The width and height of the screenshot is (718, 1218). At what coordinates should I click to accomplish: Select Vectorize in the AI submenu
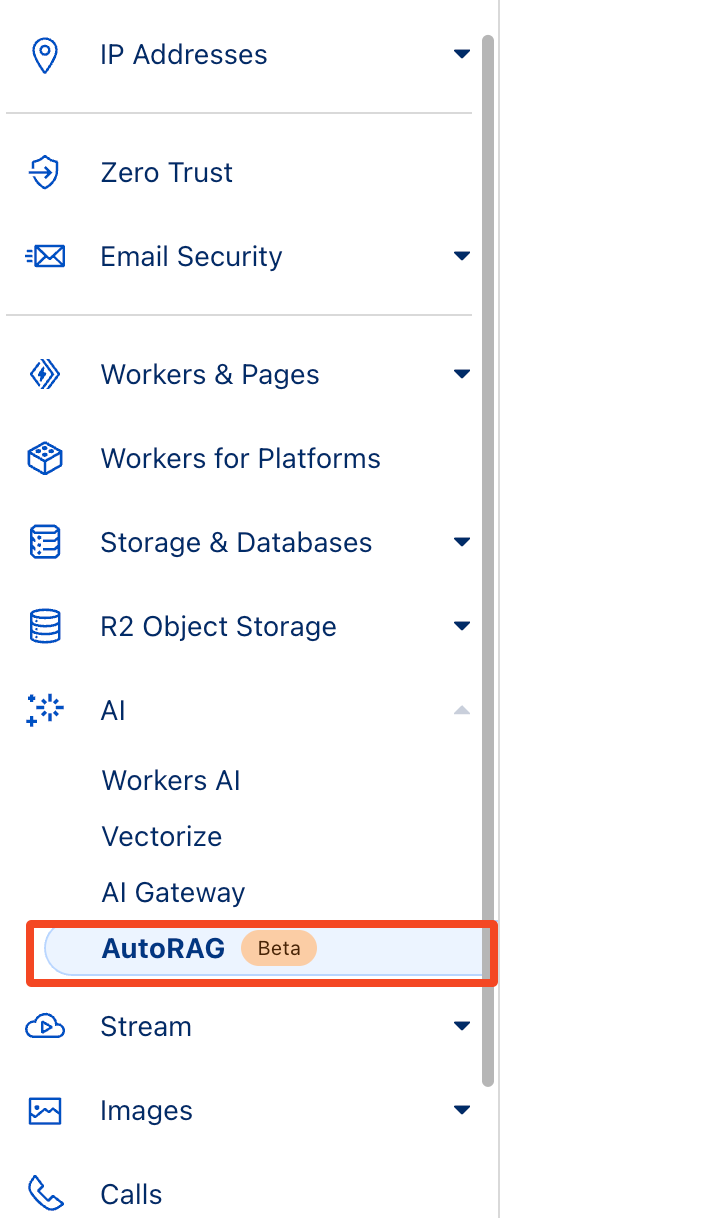[162, 837]
